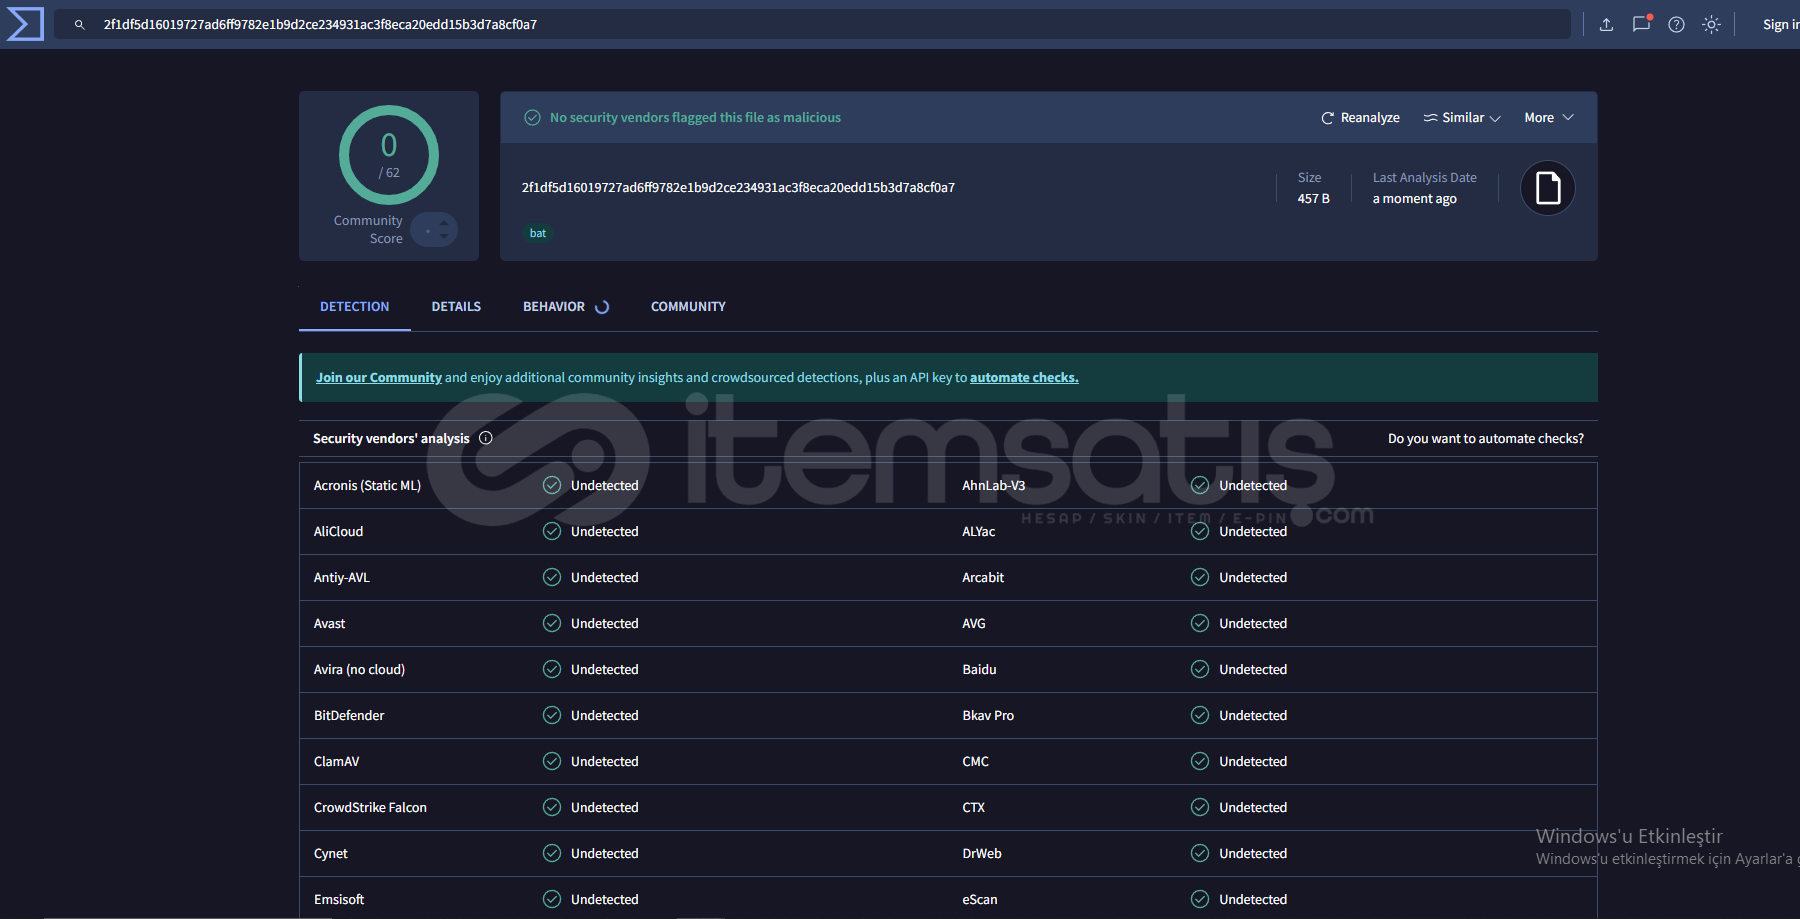The width and height of the screenshot is (1800, 919).
Task: Click the check icon for ClamAV
Action: (x=552, y=762)
